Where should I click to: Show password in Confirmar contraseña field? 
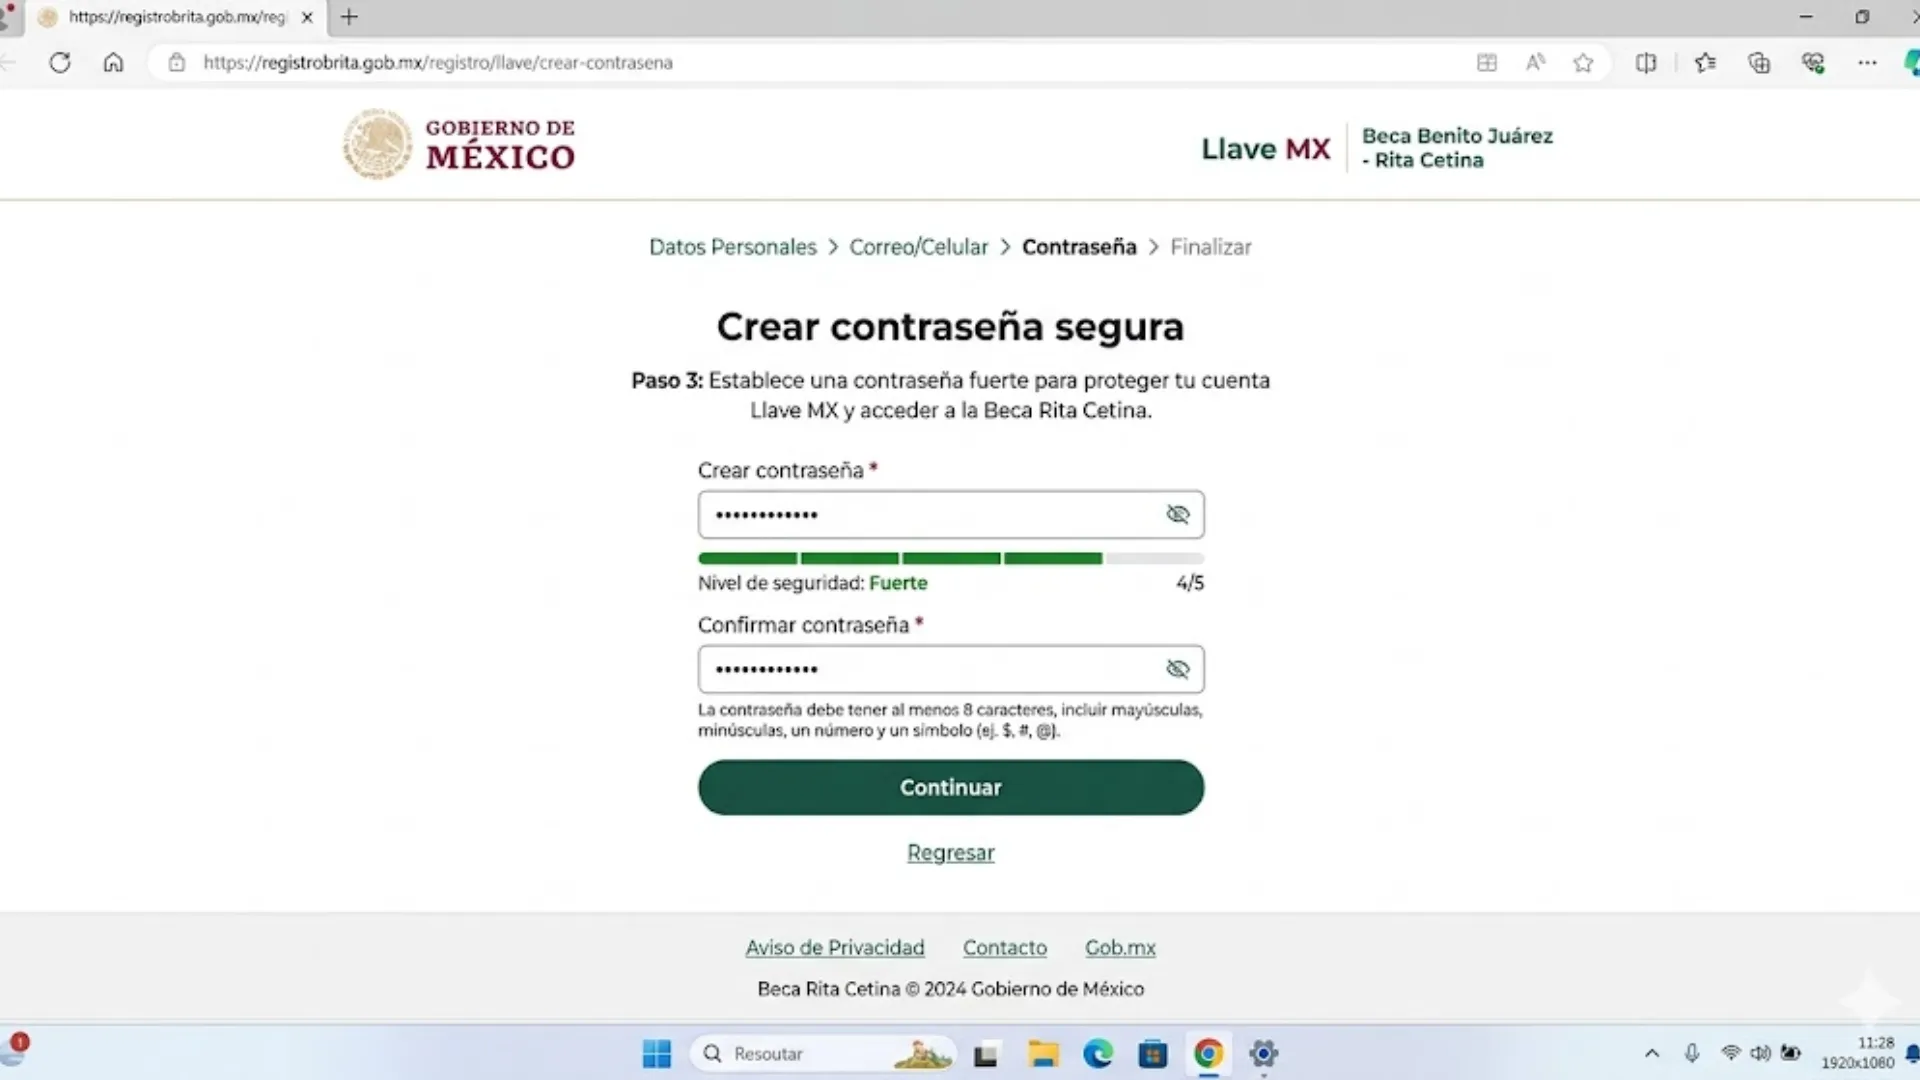pos(1177,669)
